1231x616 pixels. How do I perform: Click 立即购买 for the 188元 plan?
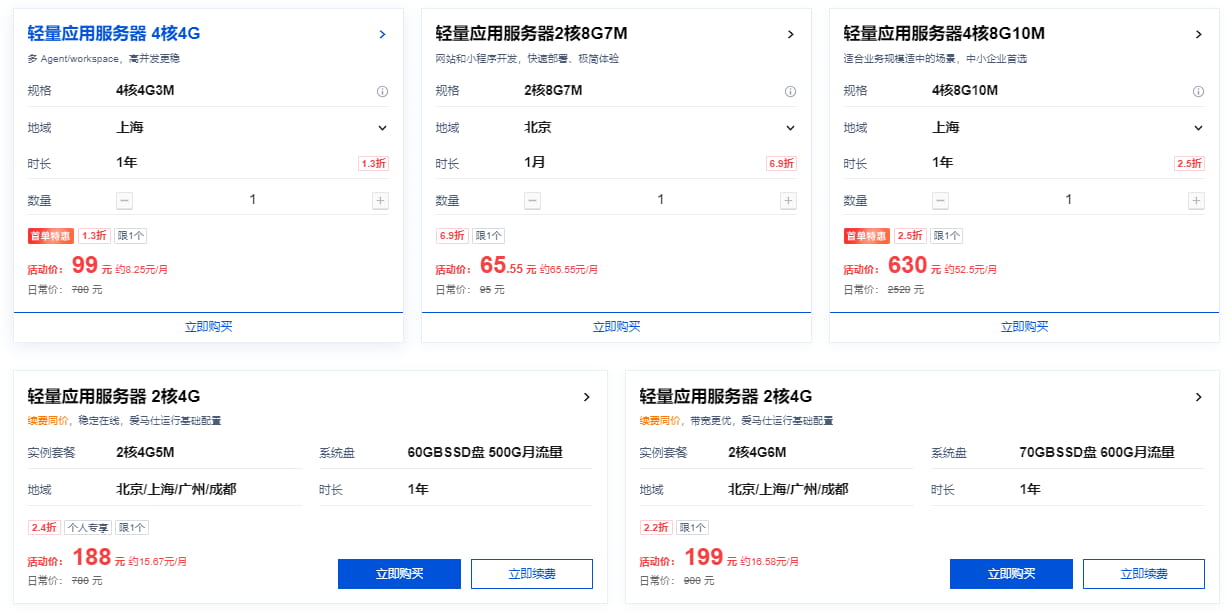[399, 574]
